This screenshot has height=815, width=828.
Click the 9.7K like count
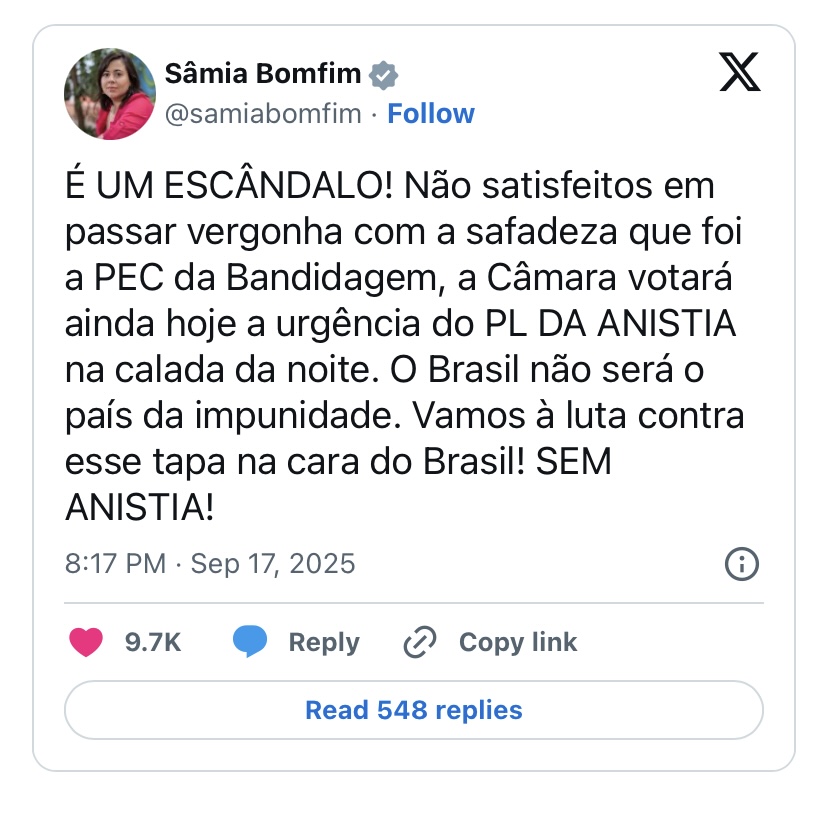pos(153,642)
